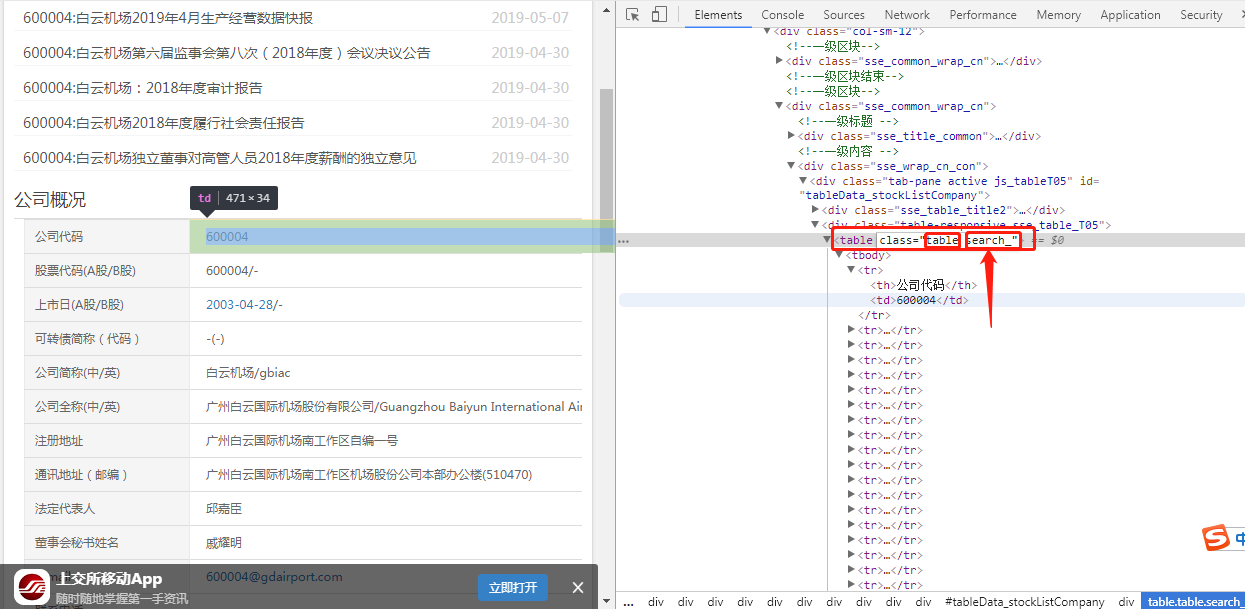This screenshot has width=1245, height=609.
Task: Click the 白云机场/gbiac short name value
Action: 248,373
